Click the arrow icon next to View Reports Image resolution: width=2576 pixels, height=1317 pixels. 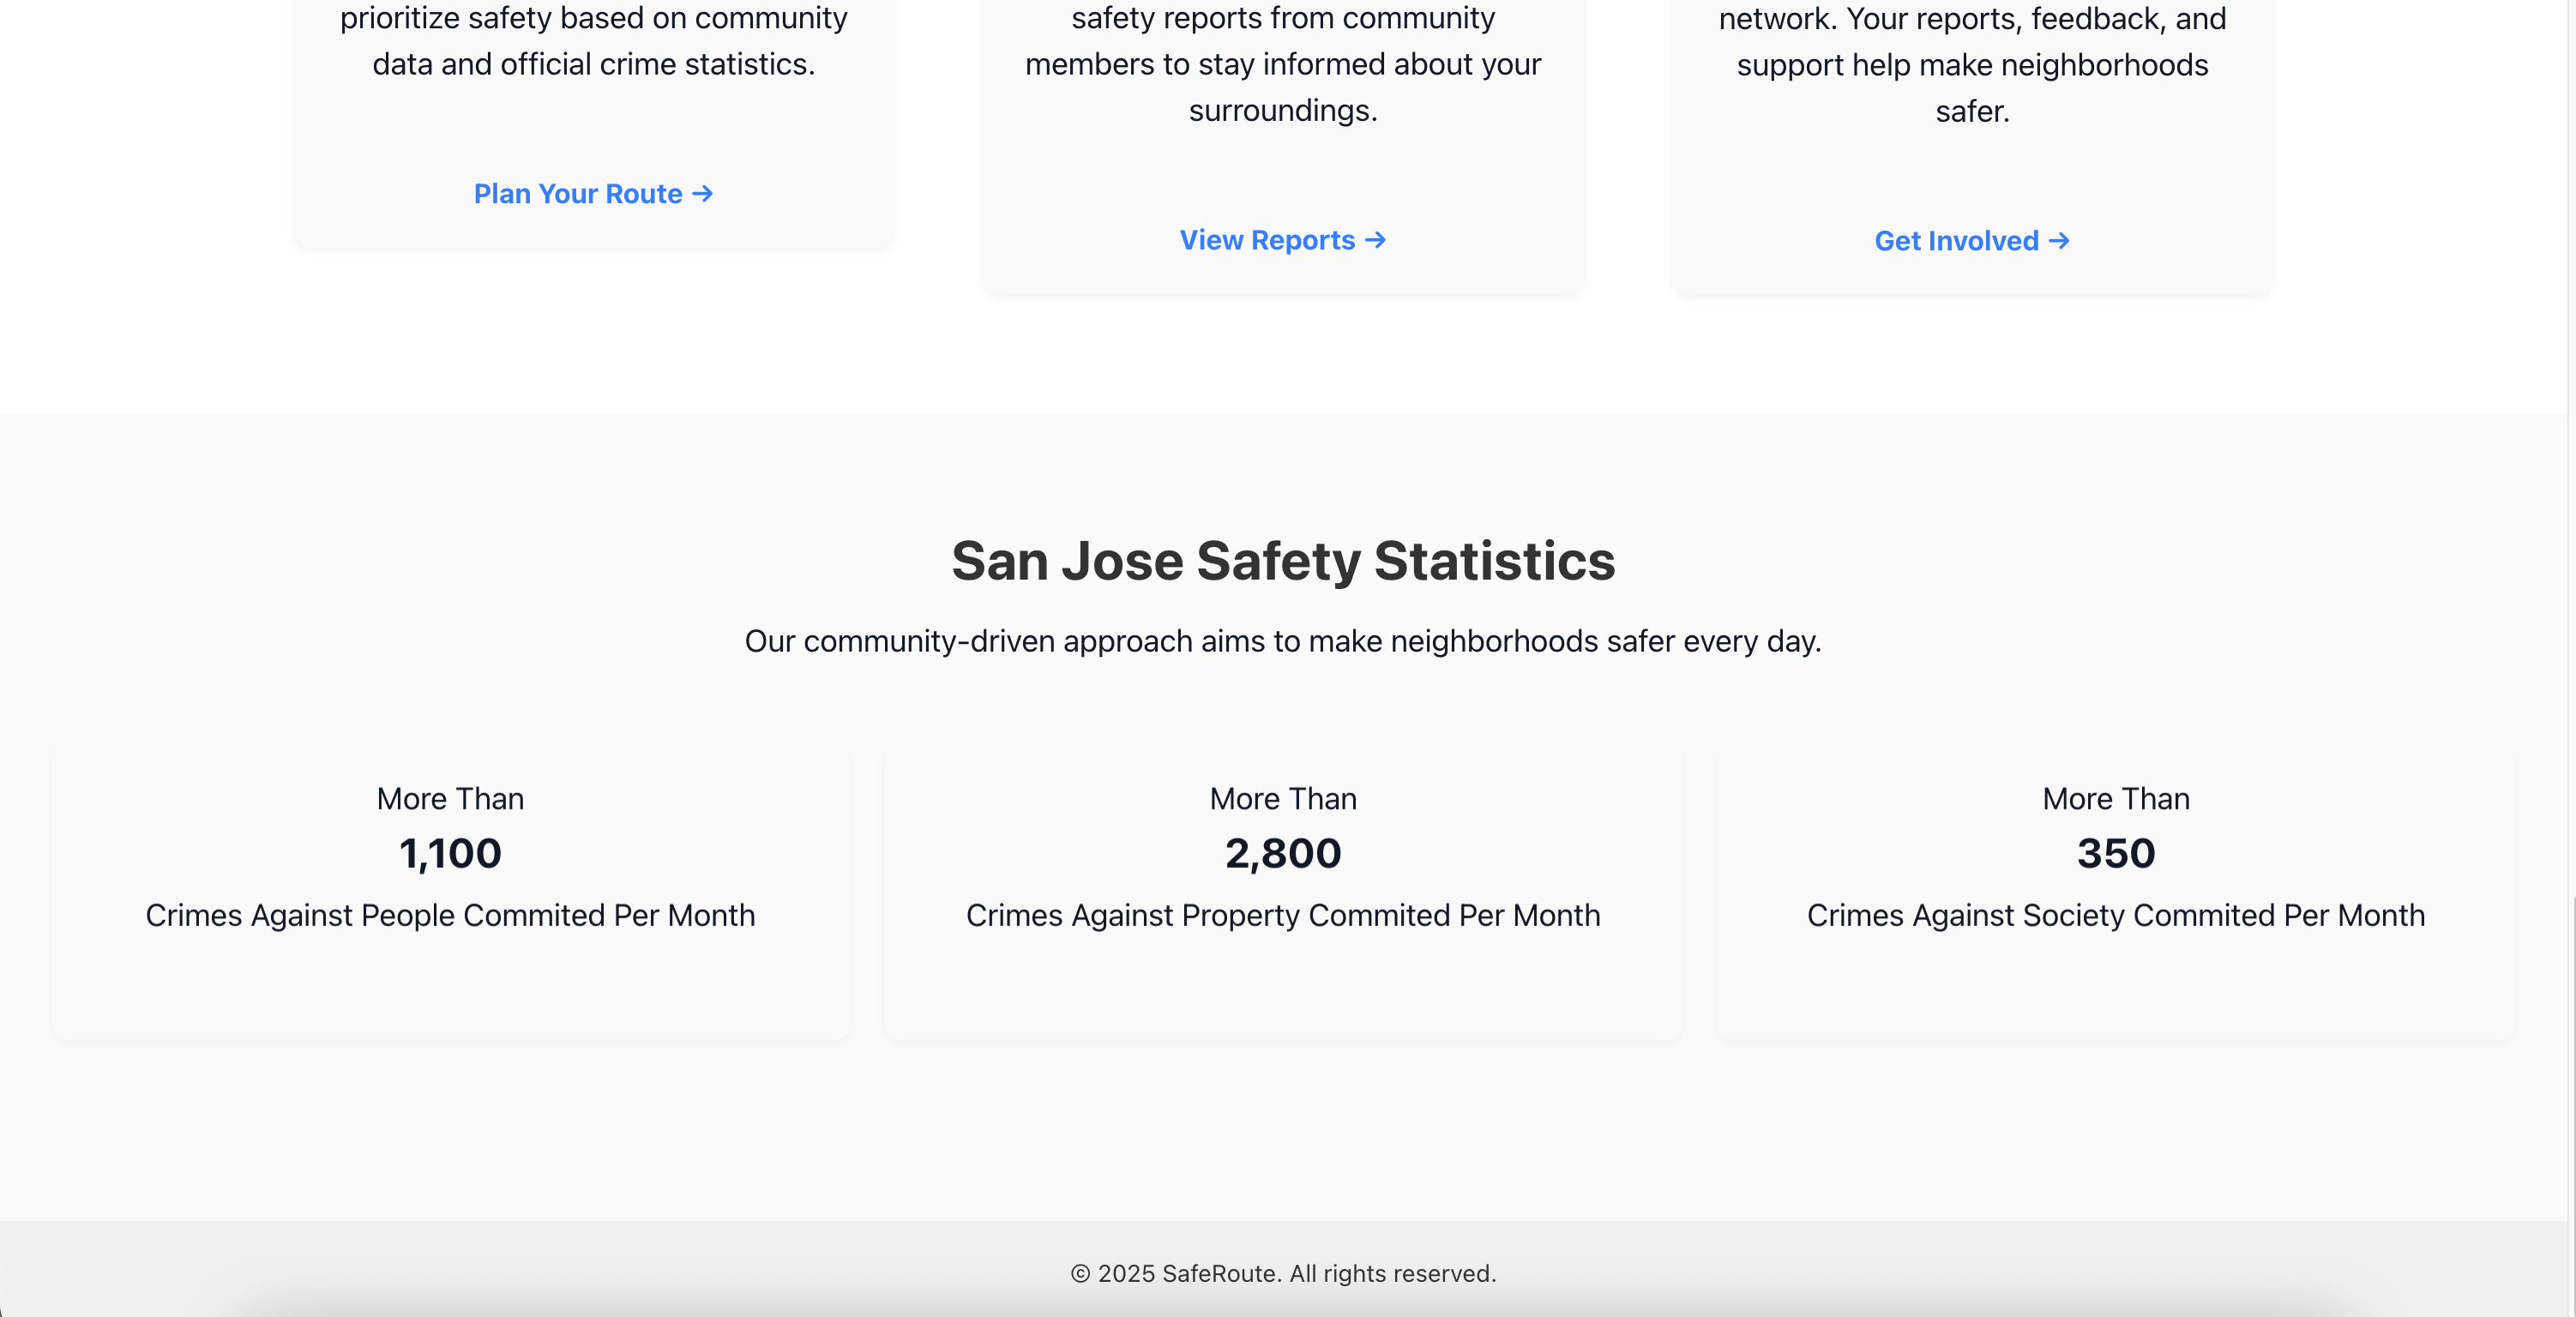1376,240
